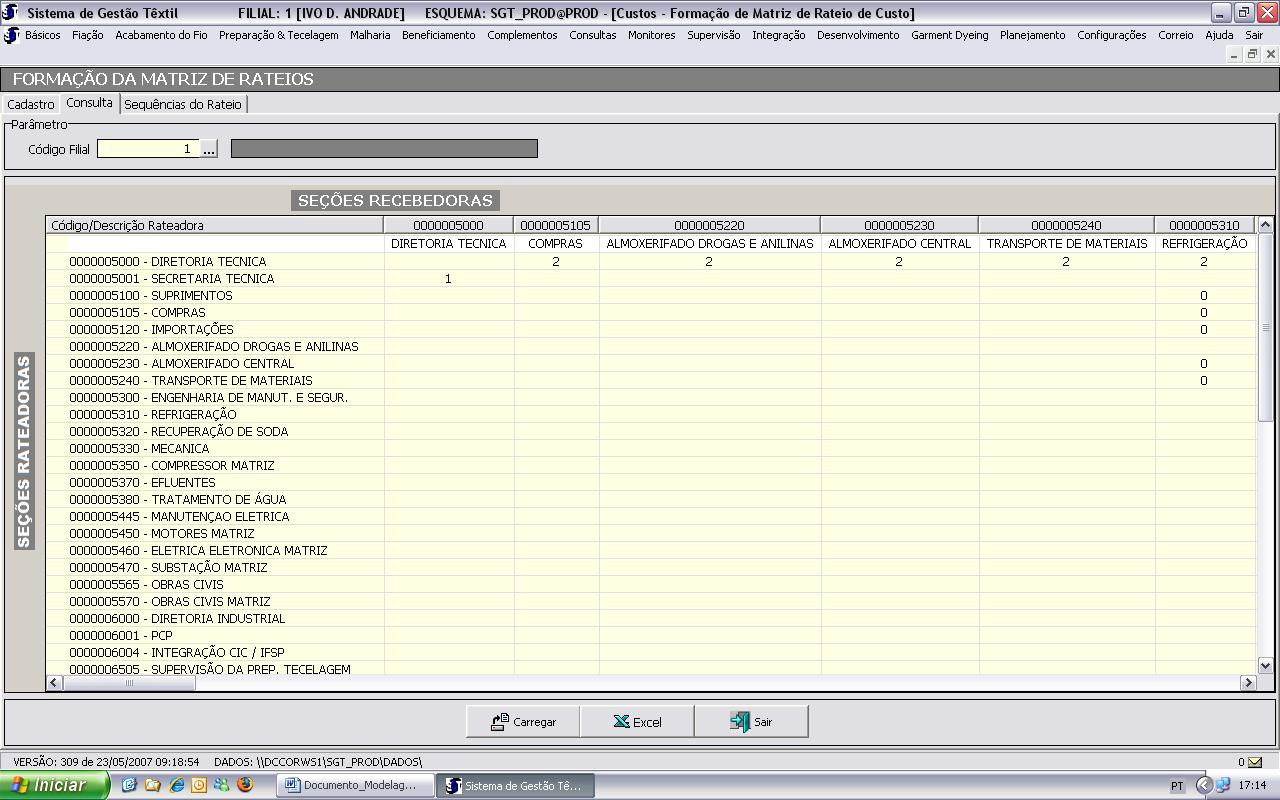Click the Código Filial input field
The image size is (1280, 800).
point(147,149)
